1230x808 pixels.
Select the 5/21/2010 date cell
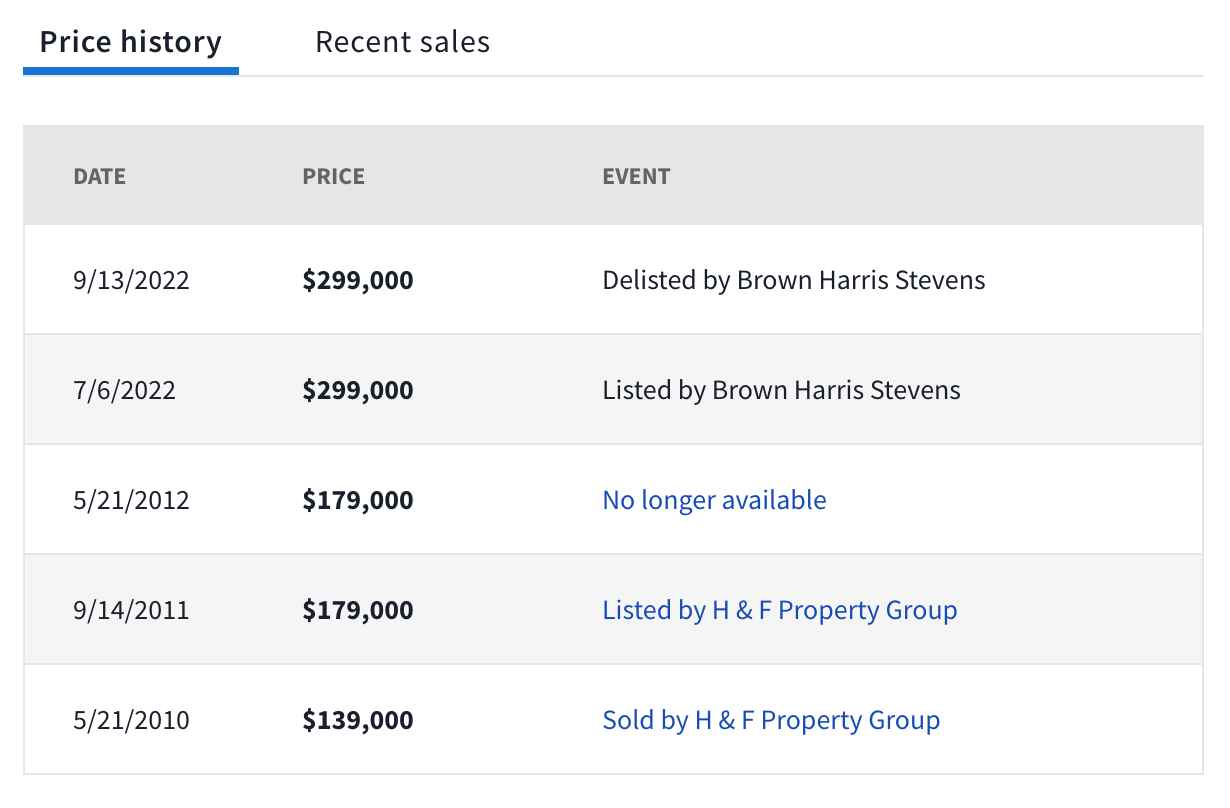tap(131, 719)
